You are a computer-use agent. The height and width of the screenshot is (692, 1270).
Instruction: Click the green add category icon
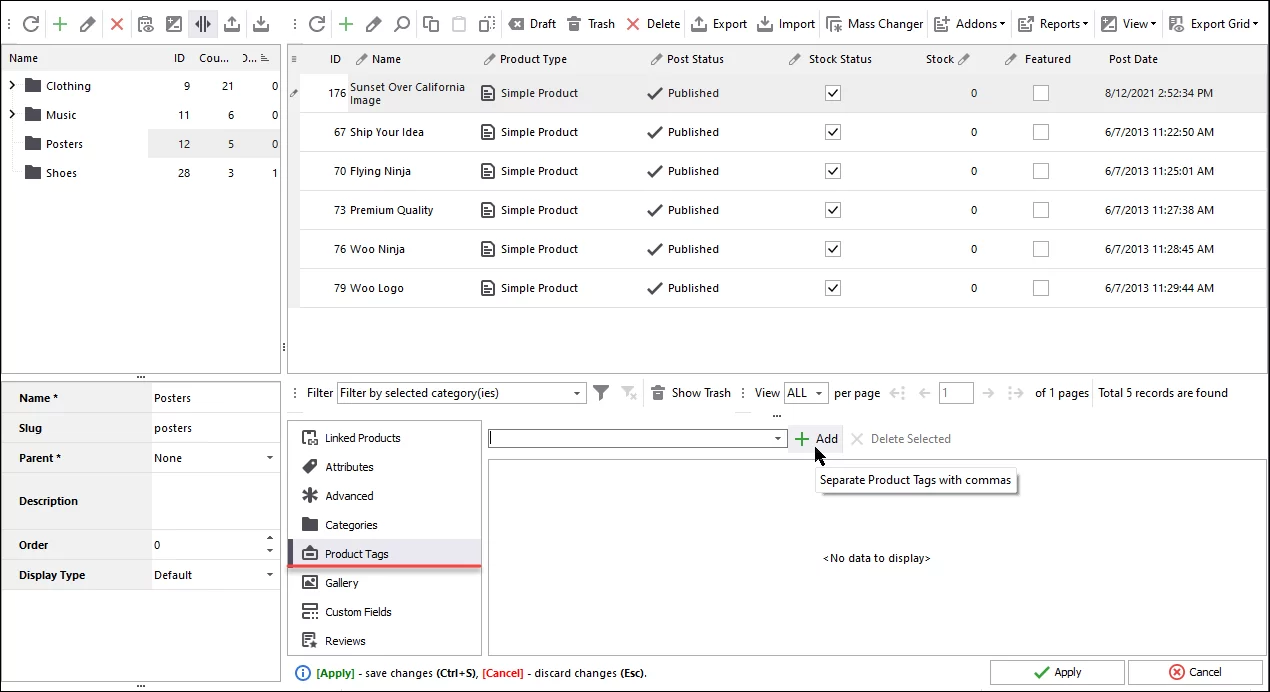60,24
